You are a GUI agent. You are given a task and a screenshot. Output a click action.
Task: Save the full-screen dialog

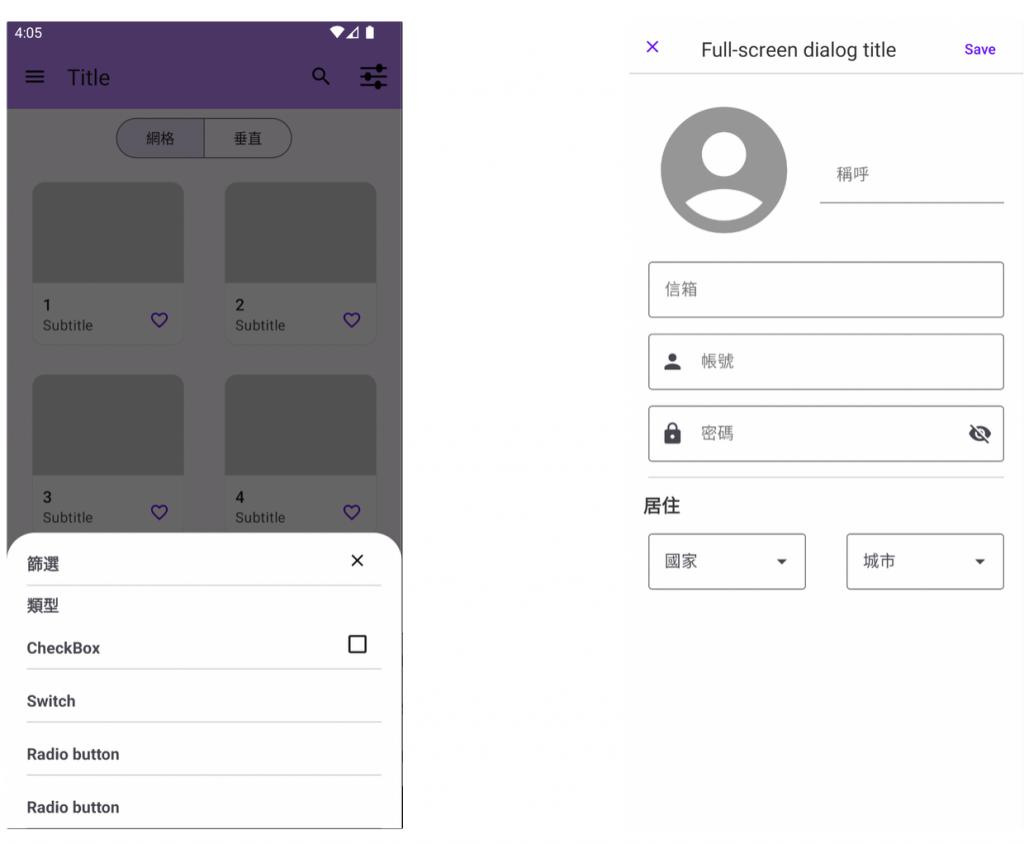click(x=980, y=50)
